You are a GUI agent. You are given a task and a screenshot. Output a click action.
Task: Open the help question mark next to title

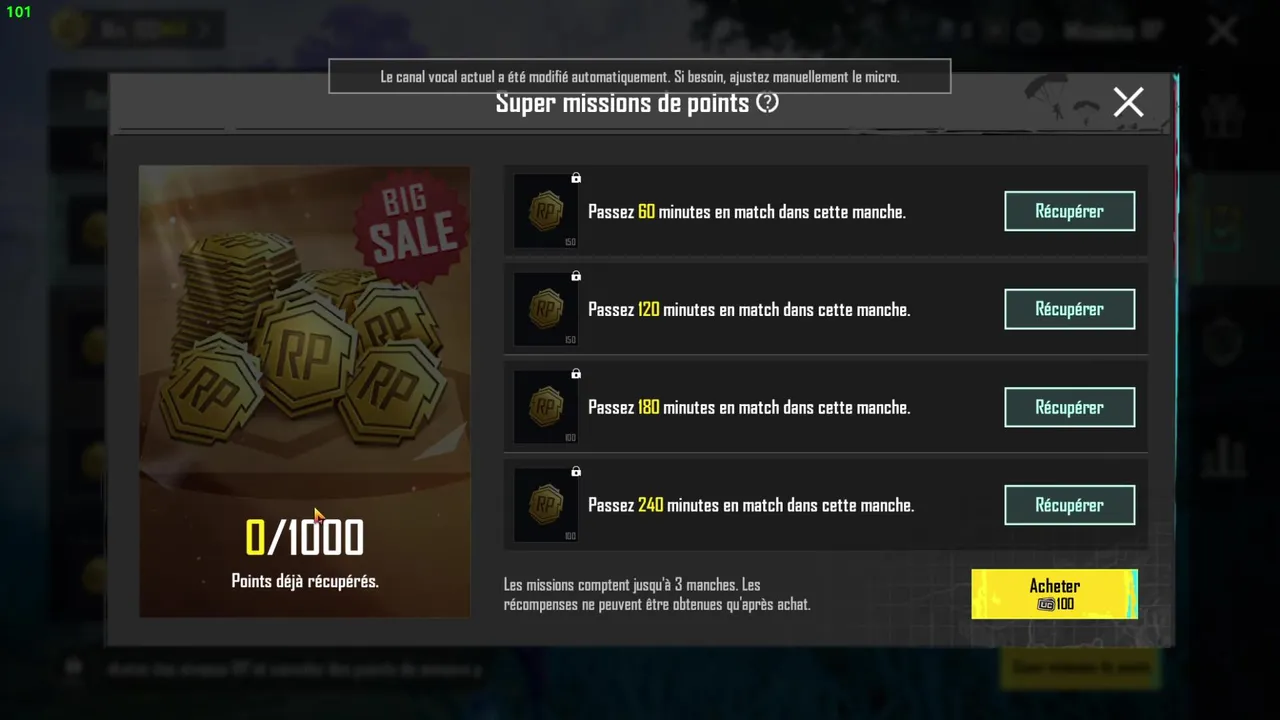point(767,102)
